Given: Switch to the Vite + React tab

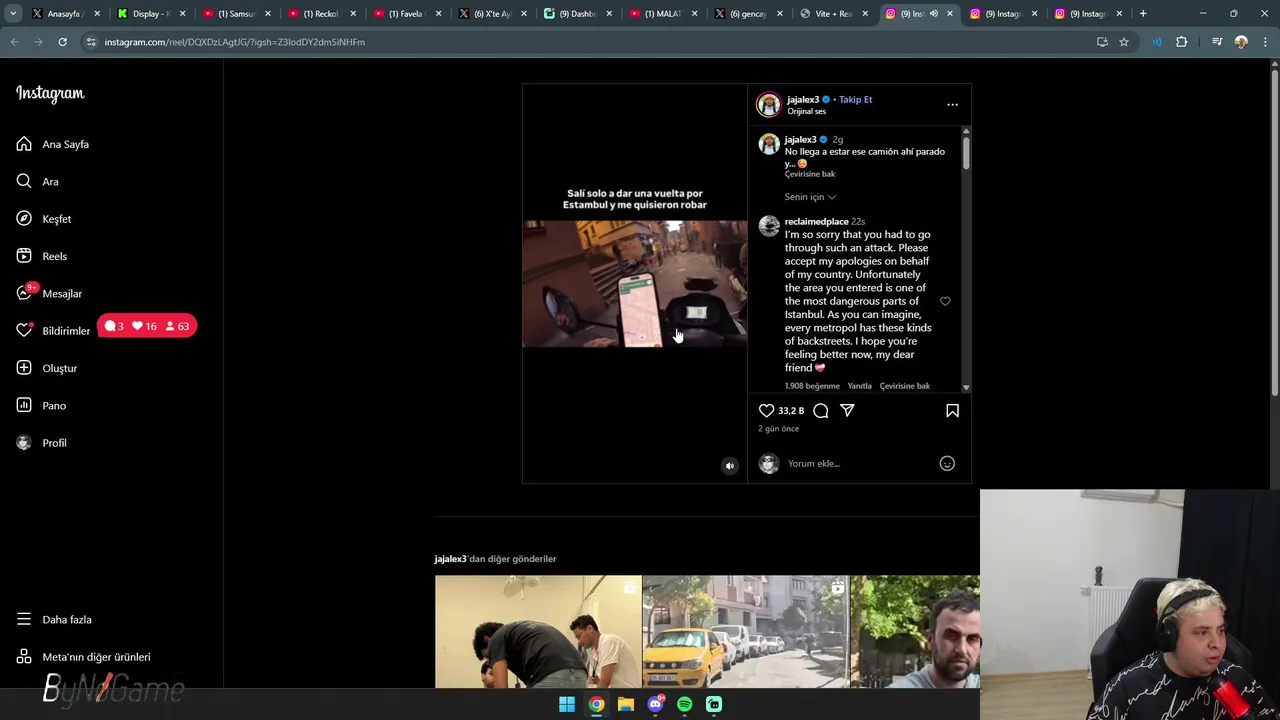Looking at the screenshot, I should [x=834, y=14].
